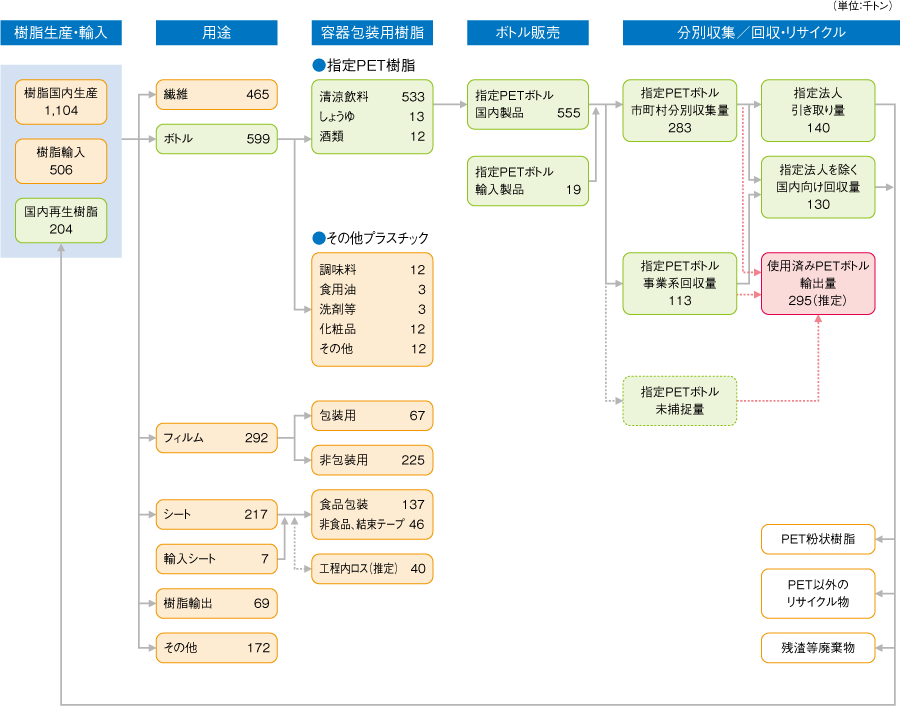The image size is (900, 706).
Task: Click the 樹脂国内生産 1,104 box
Action: coord(61,101)
